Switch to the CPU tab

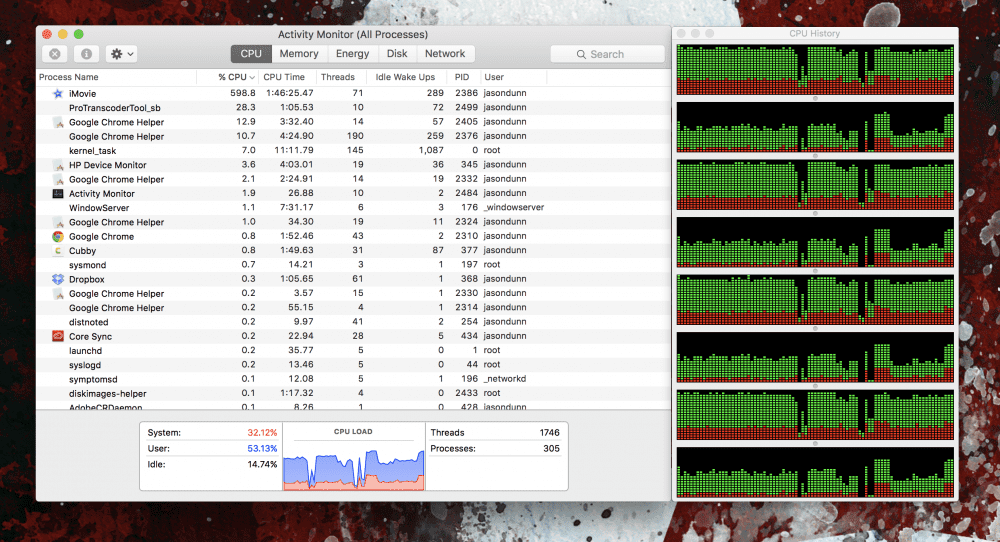251,54
